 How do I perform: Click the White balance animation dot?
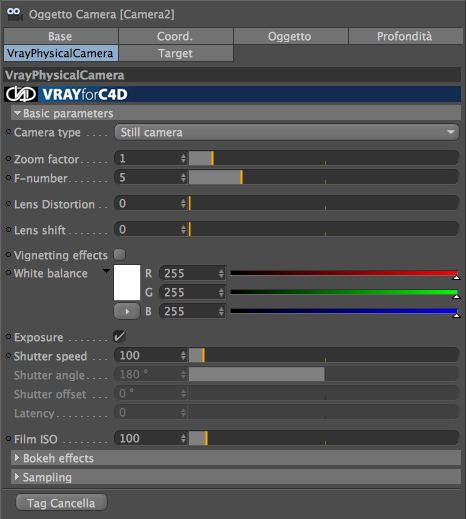pyautogui.click(x=9, y=273)
